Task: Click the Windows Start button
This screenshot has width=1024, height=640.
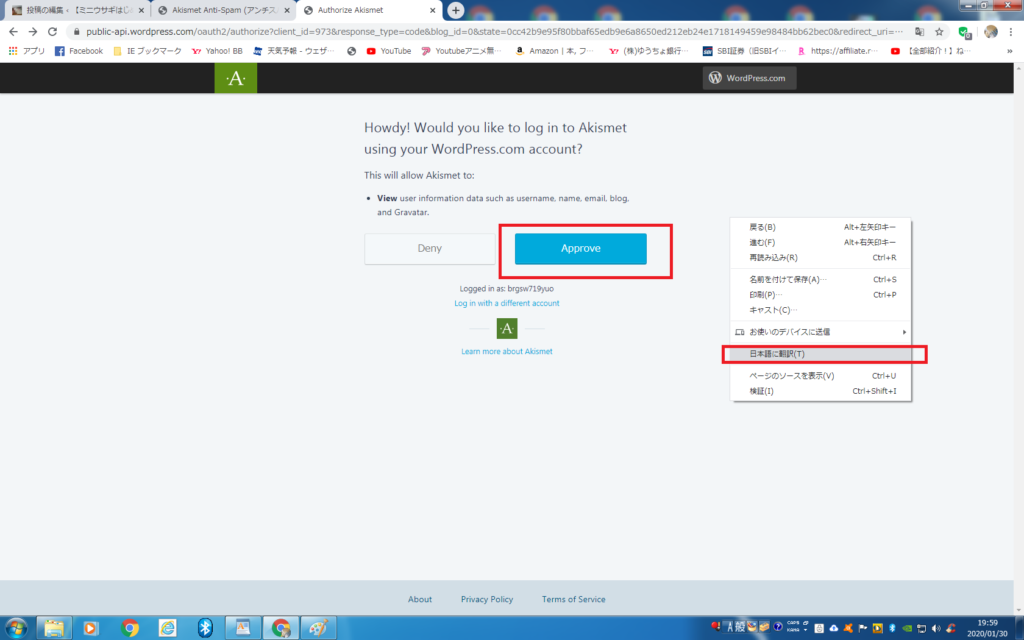Action: (x=16, y=627)
